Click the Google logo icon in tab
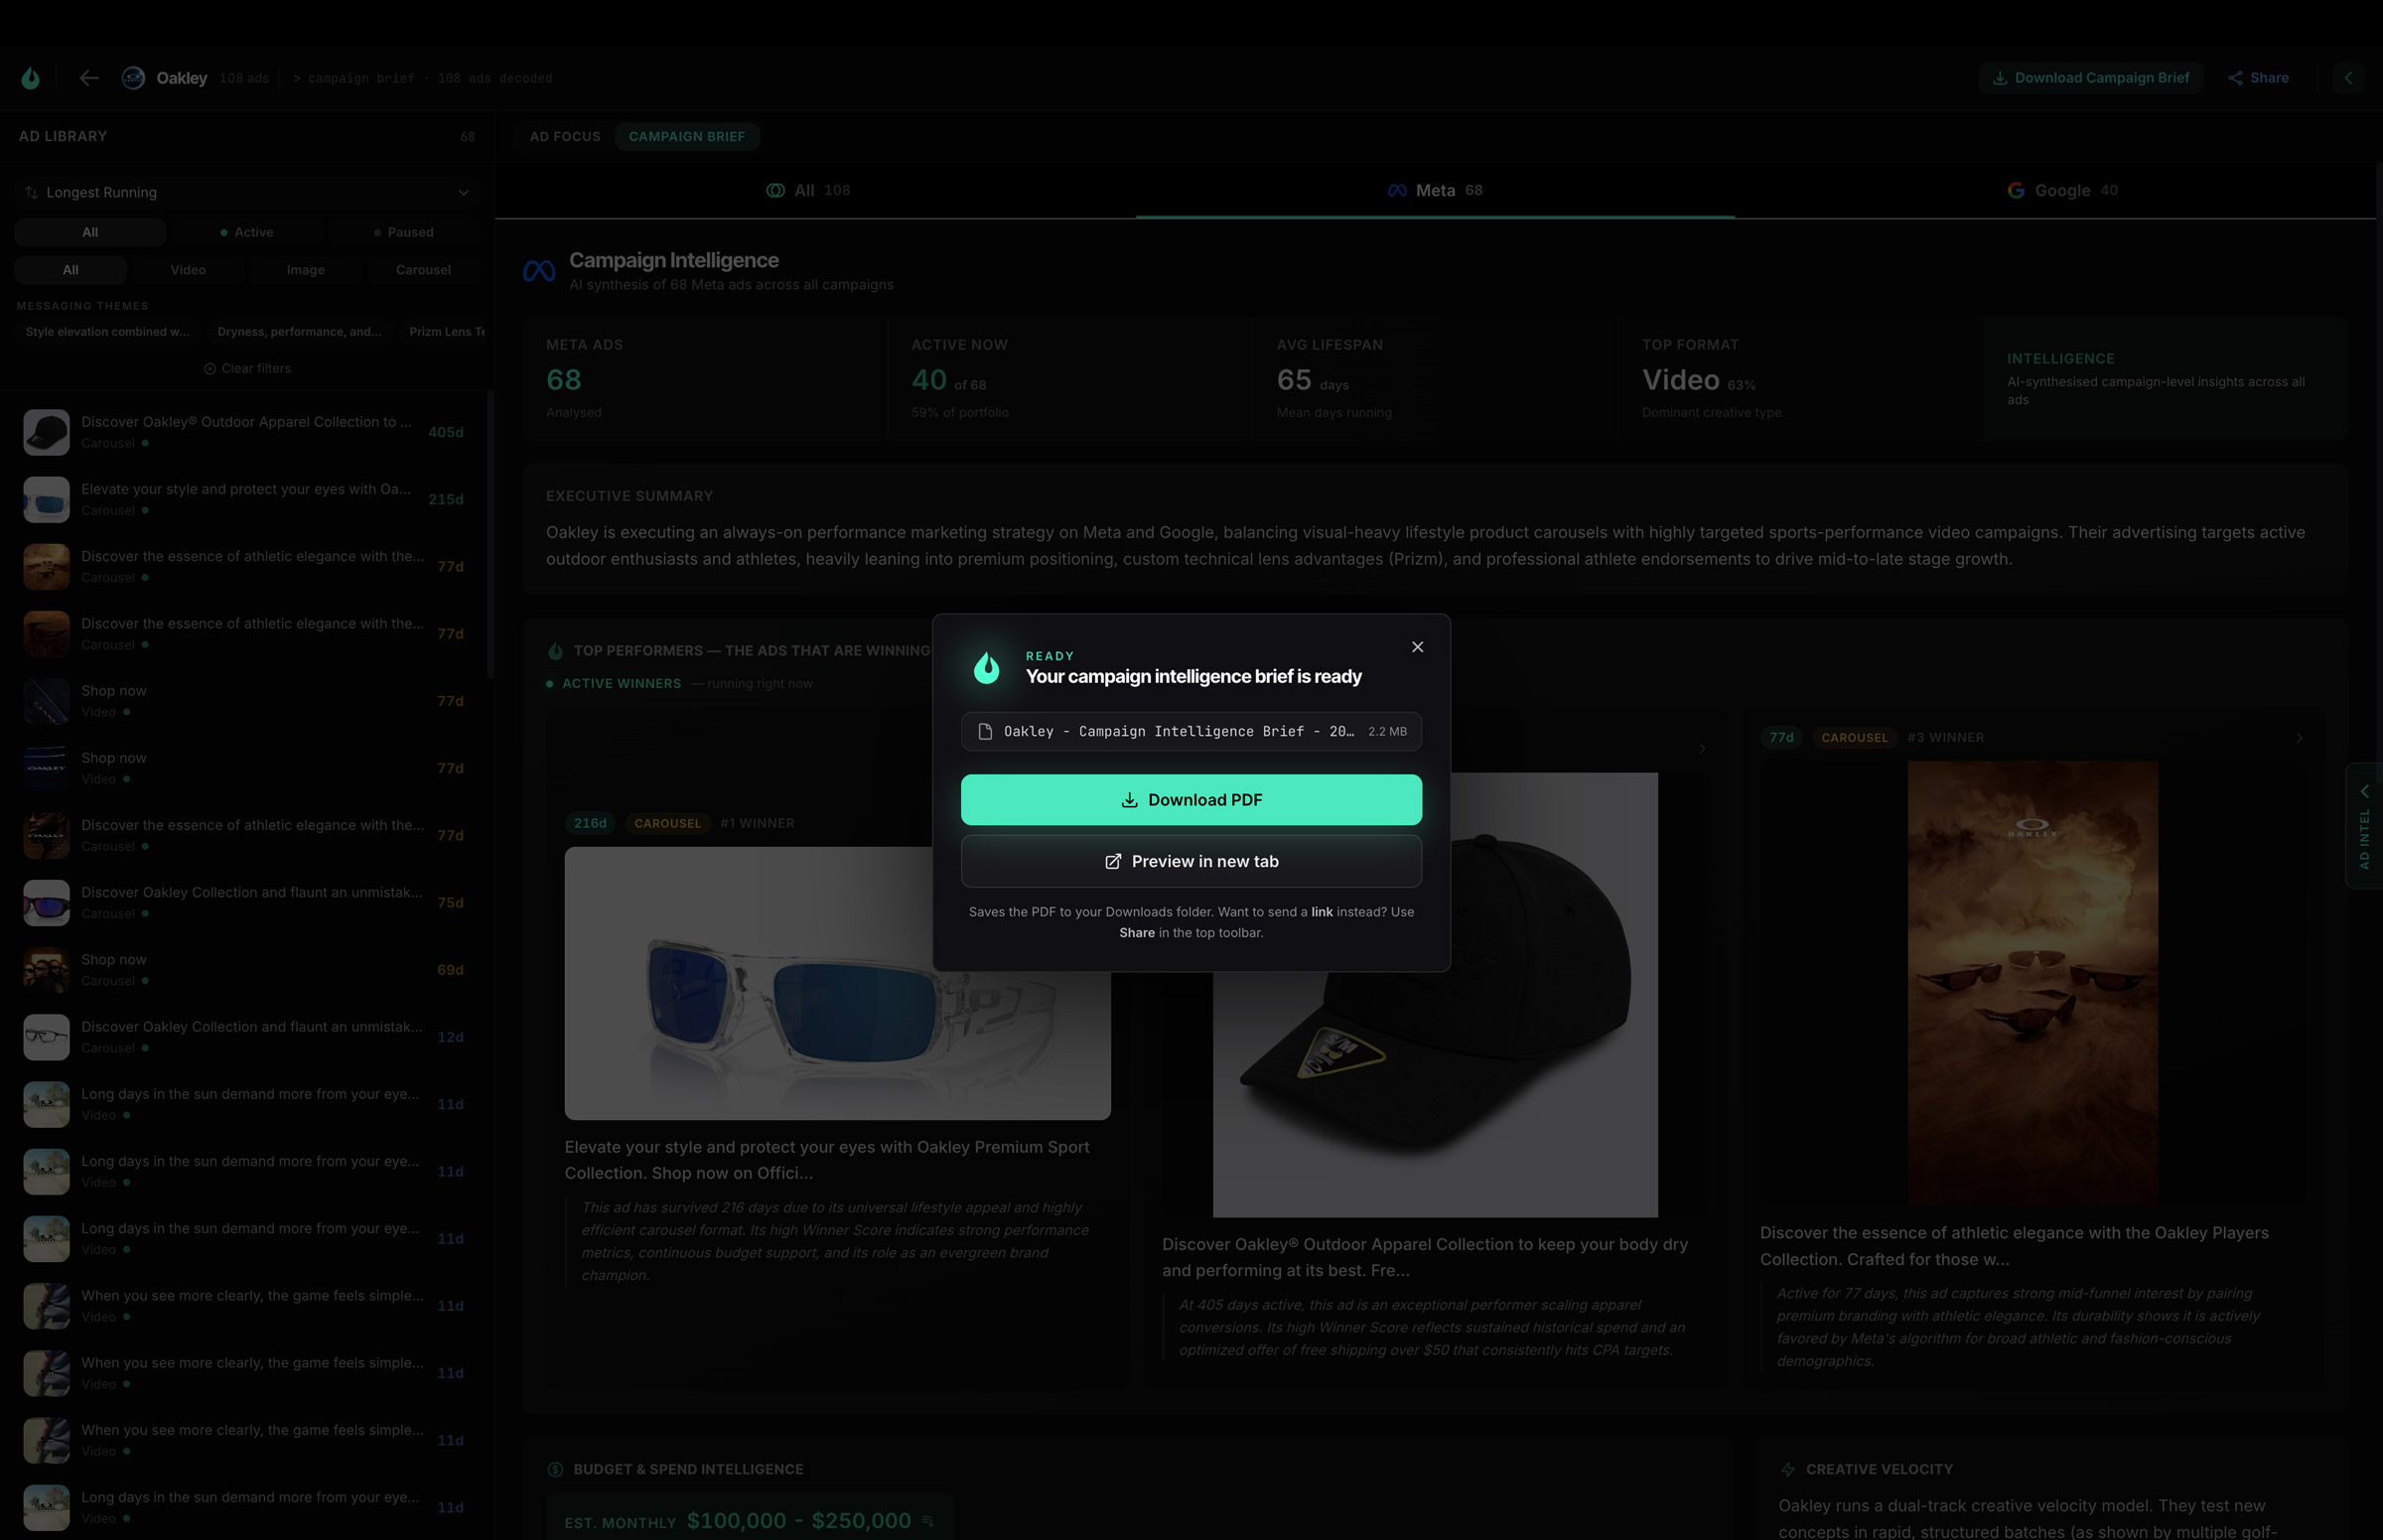 coord(2016,190)
